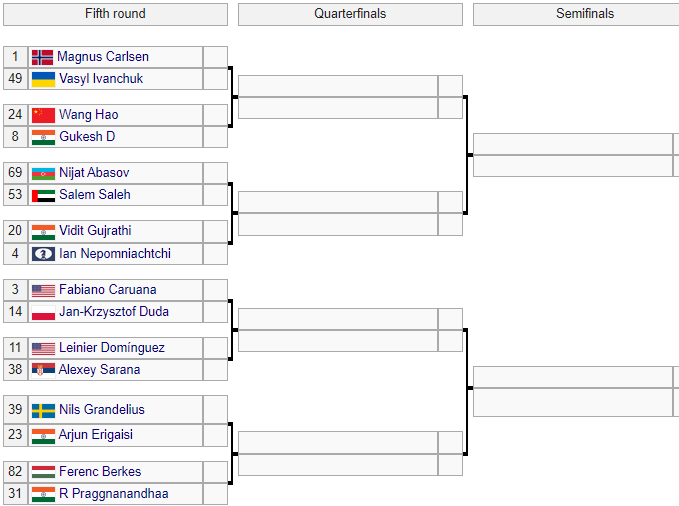Click the Quarterfinals column header
This screenshot has height=506, width=679.
pos(350,14)
